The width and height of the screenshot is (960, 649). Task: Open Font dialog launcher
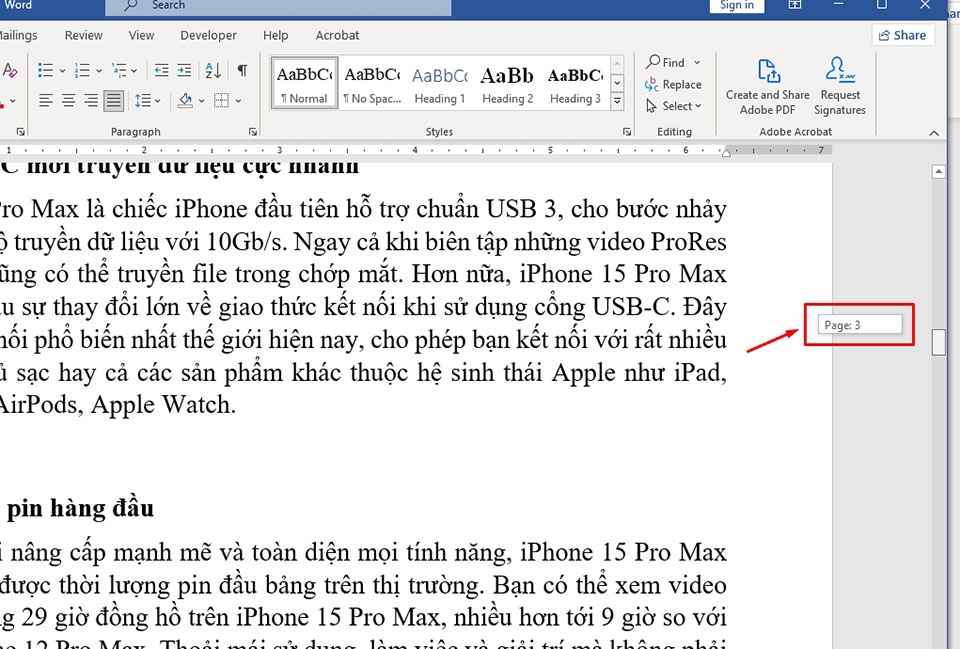(20, 132)
